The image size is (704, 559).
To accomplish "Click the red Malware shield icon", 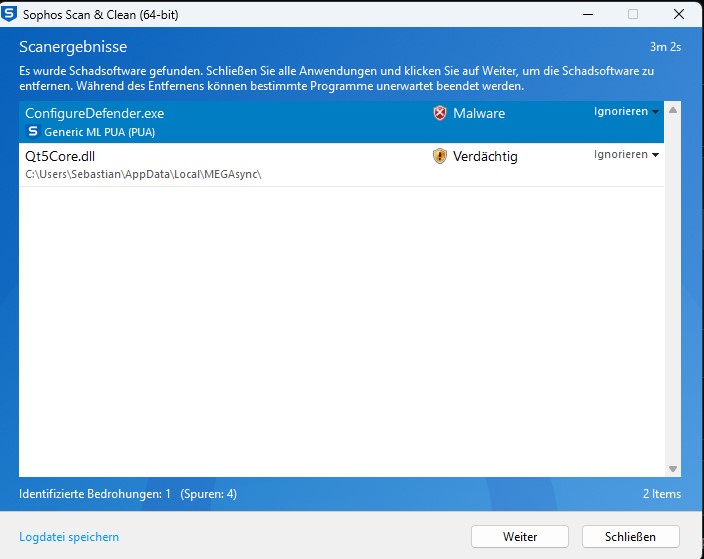I will click(x=440, y=113).
